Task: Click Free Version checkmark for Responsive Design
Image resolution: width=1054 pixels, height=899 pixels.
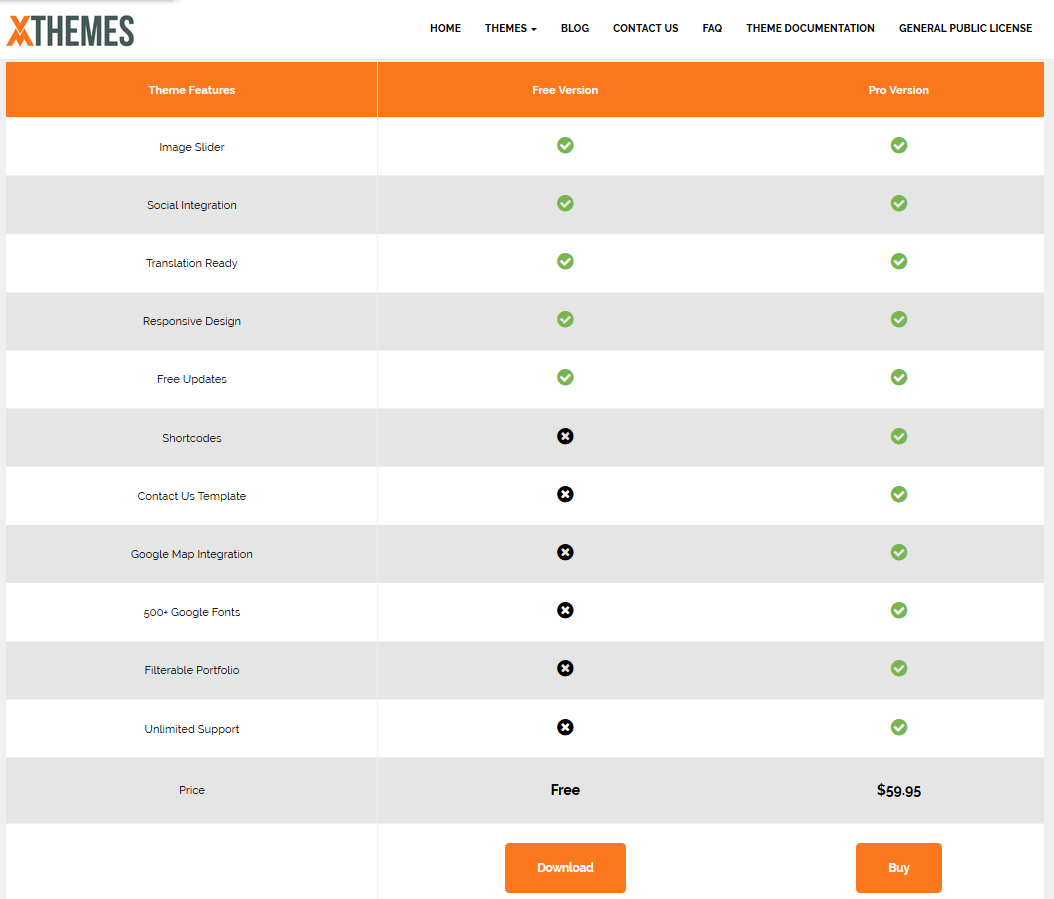Action: [565, 320]
